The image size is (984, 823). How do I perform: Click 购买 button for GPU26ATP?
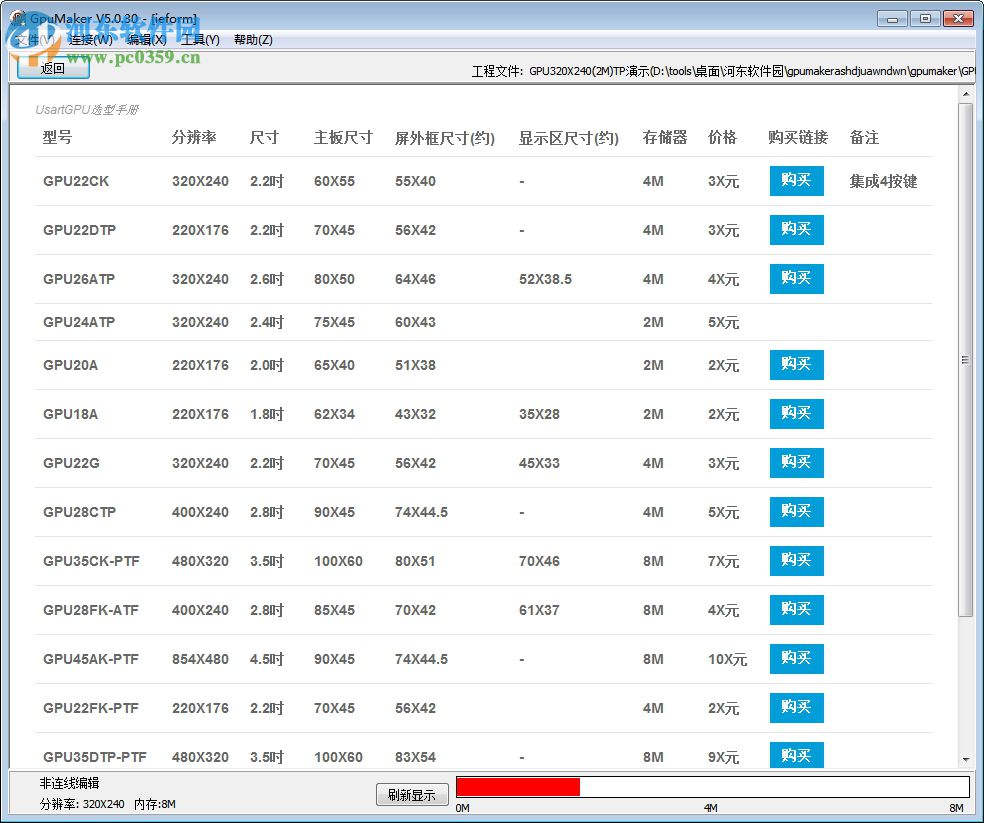click(796, 279)
